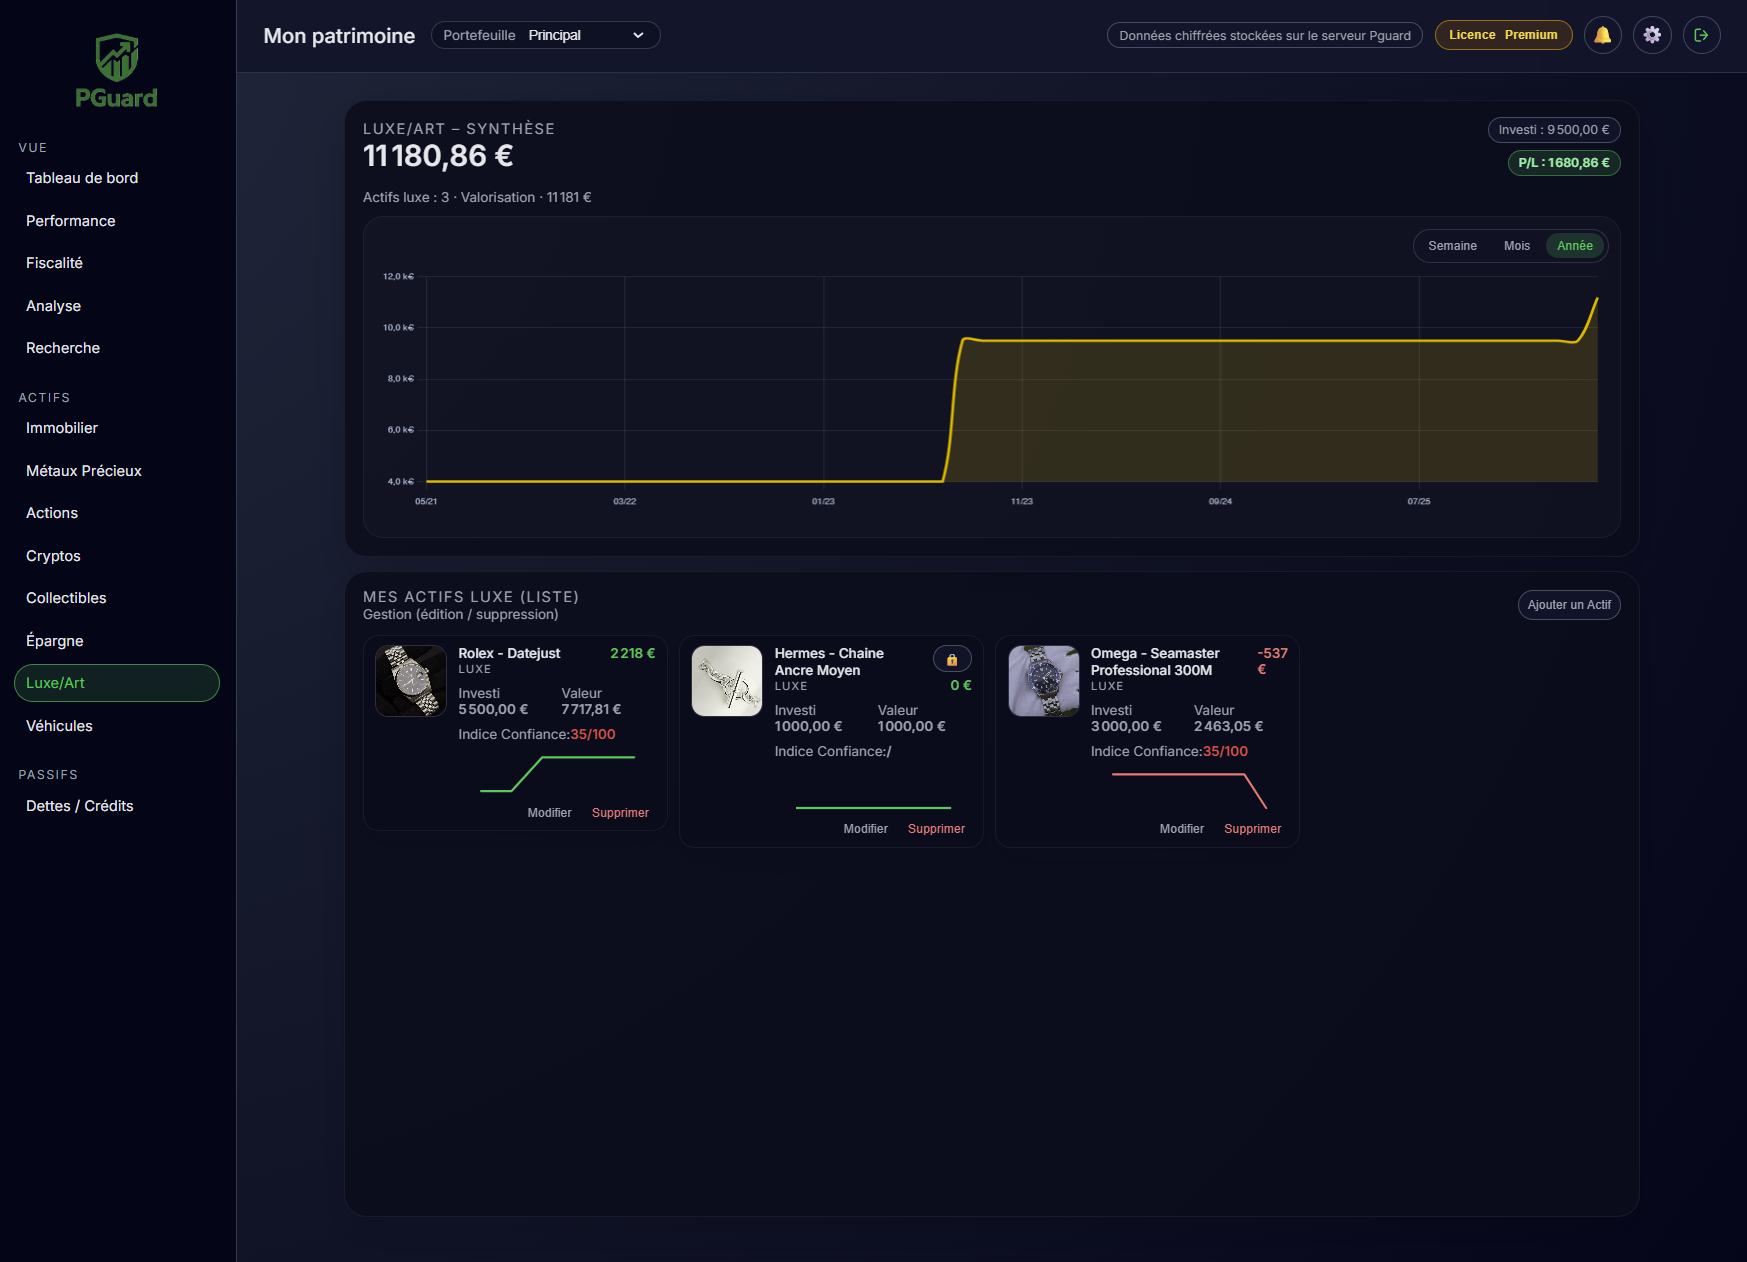Click the lock icon on Hermes card
The width and height of the screenshot is (1747, 1262).
[952, 659]
